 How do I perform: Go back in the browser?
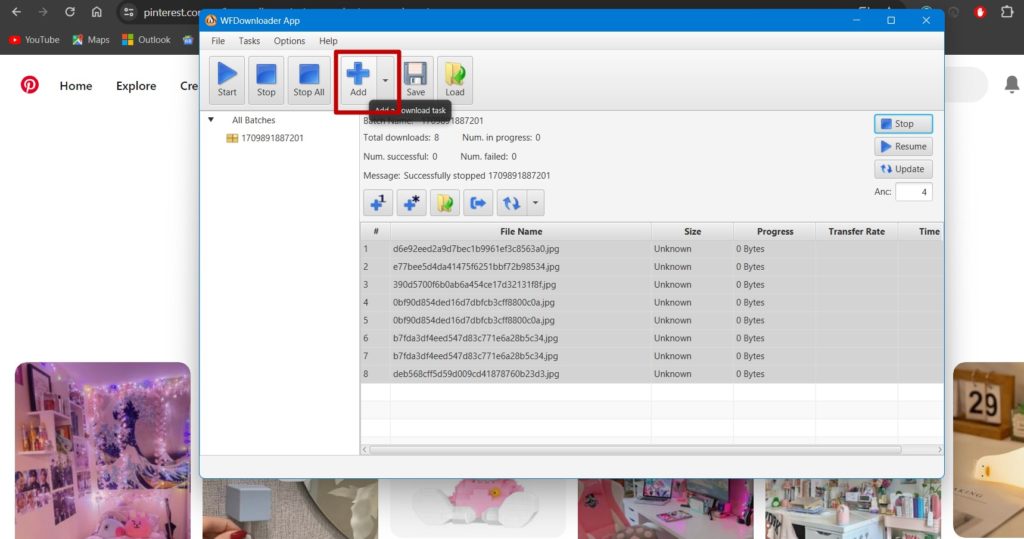16,12
